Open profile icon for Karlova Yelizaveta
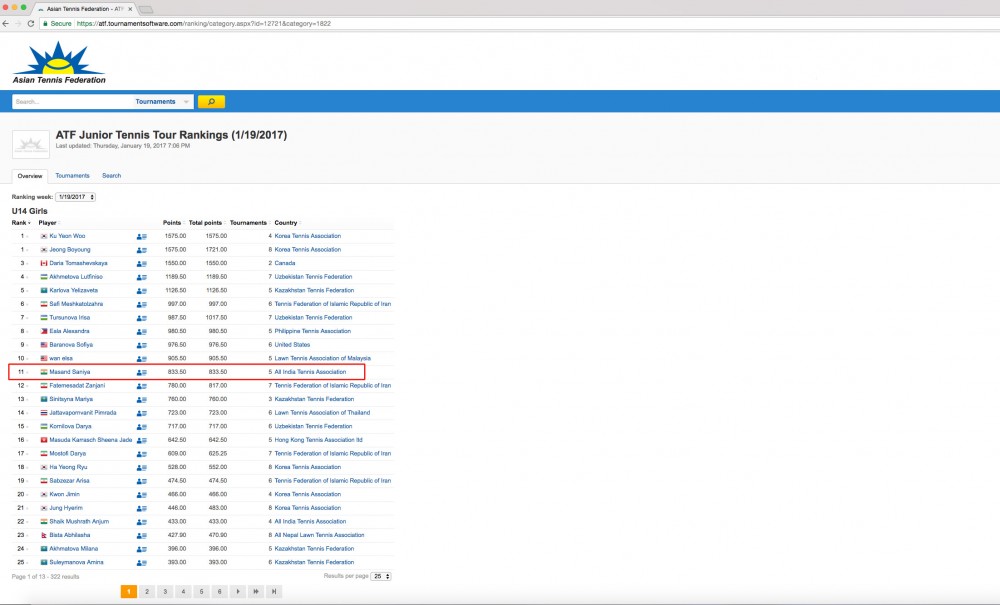The width and height of the screenshot is (1000, 605). tap(142, 291)
